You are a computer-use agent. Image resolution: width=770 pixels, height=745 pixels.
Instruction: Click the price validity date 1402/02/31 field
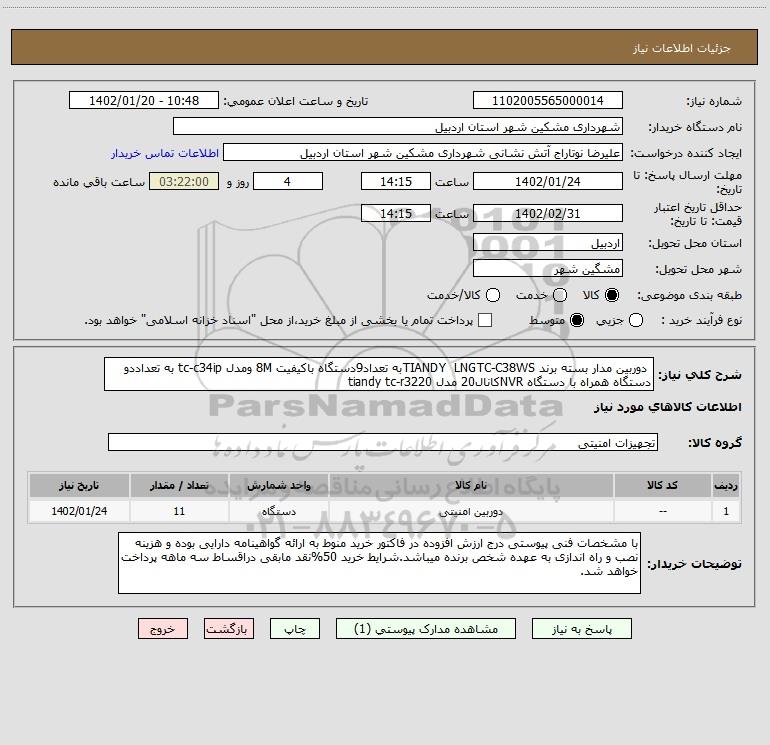click(x=548, y=213)
